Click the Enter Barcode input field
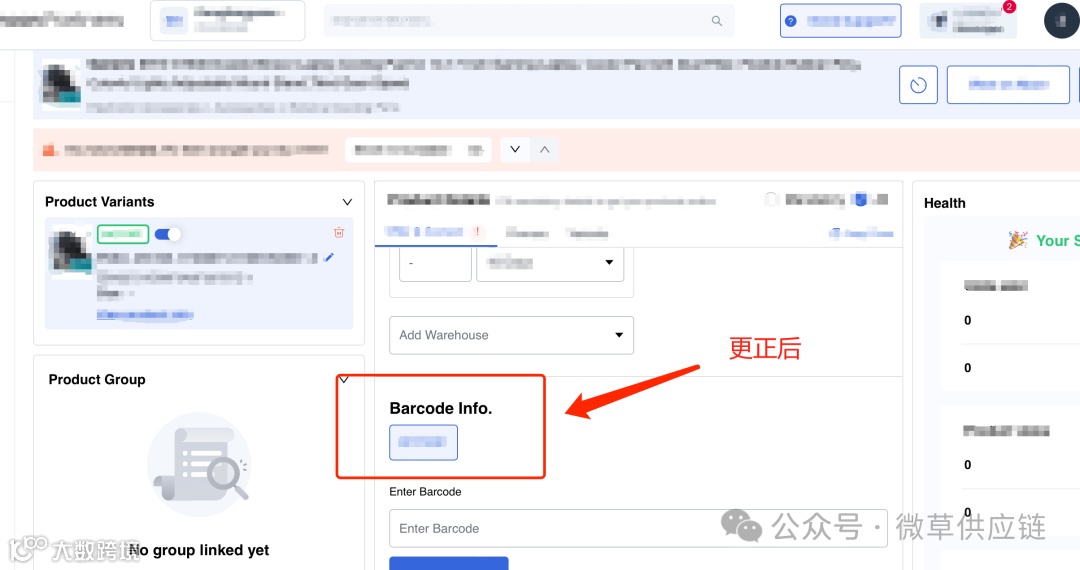Screen dimensions: 1080x570 point(638,529)
